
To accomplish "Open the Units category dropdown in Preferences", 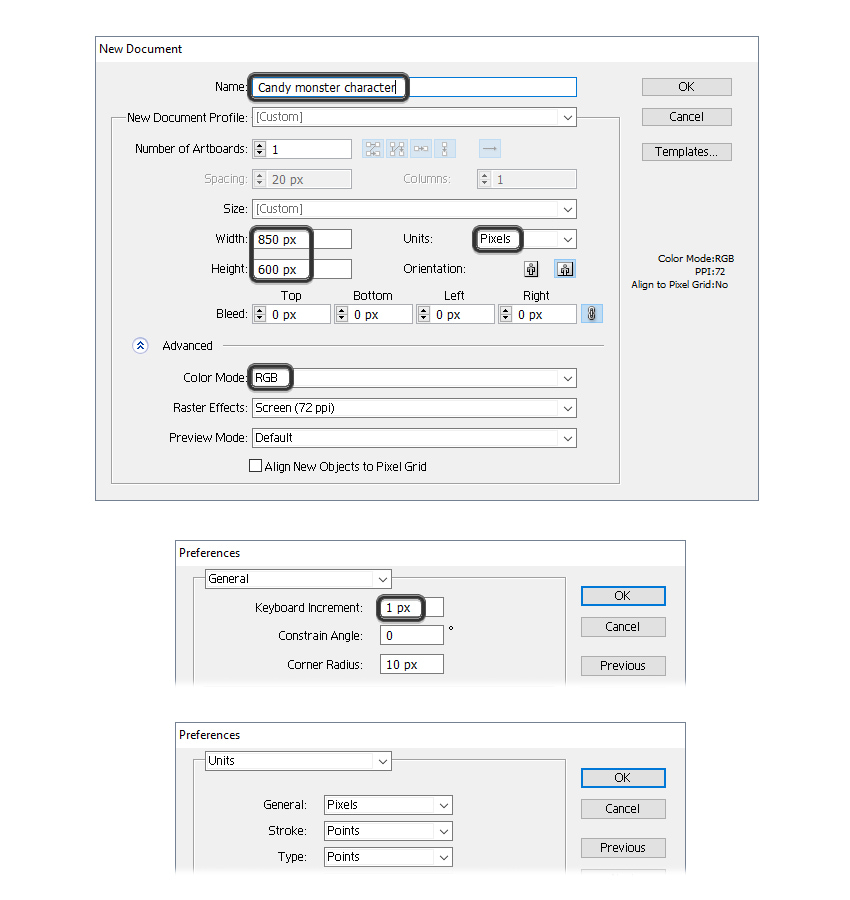I will point(298,761).
